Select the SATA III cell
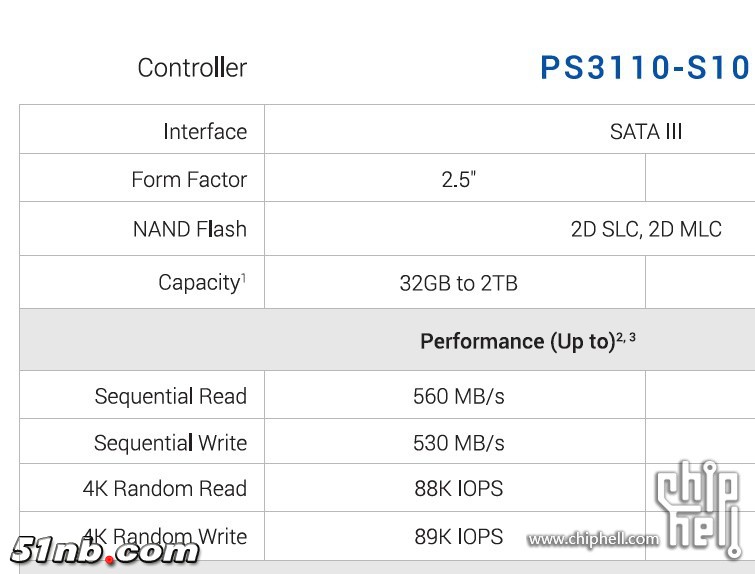755x574 pixels. coord(646,132)
